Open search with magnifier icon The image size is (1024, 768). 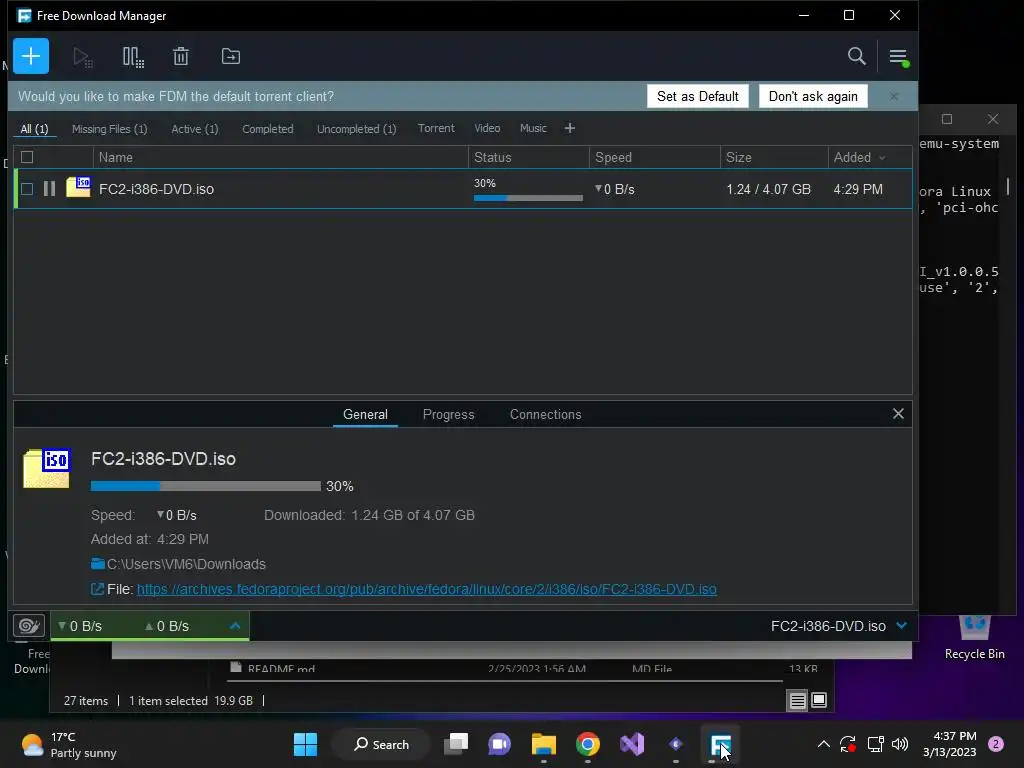click(856, 56)
